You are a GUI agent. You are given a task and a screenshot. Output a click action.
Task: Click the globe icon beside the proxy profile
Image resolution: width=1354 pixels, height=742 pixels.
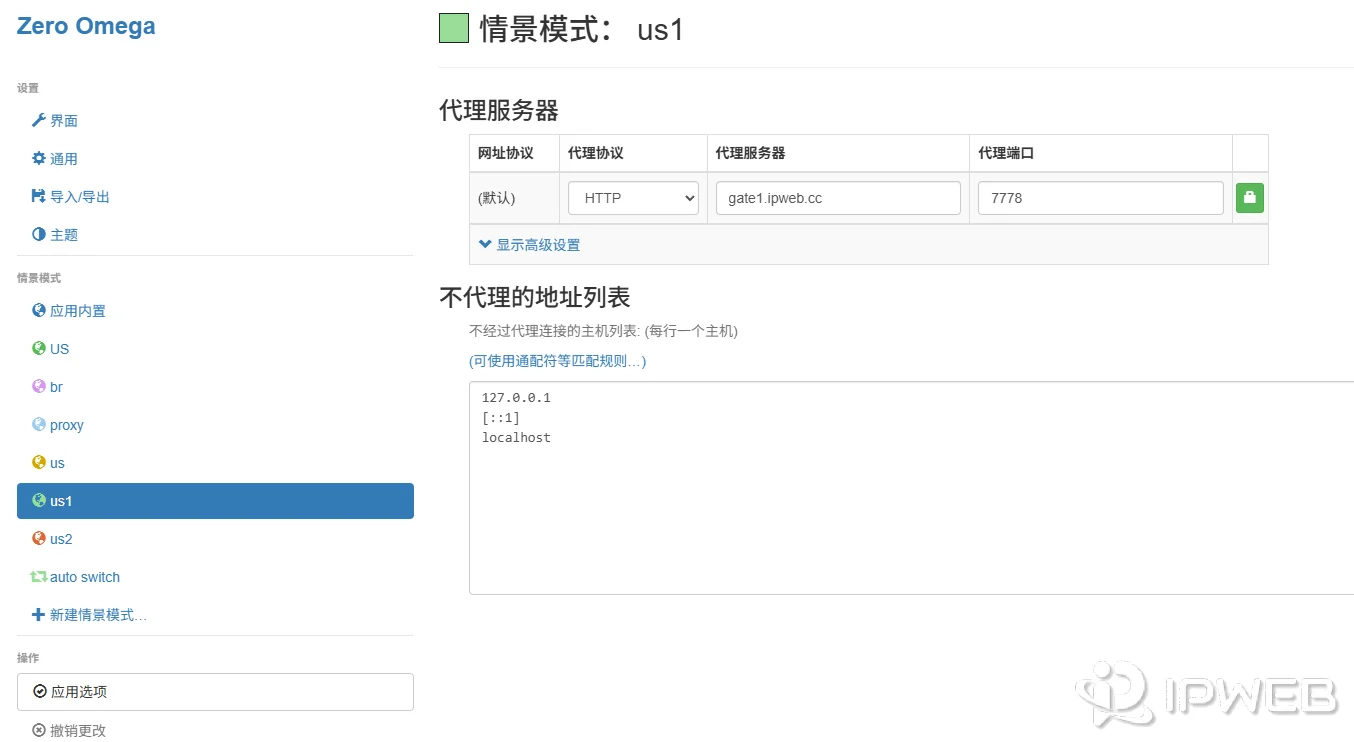point(38,424)
